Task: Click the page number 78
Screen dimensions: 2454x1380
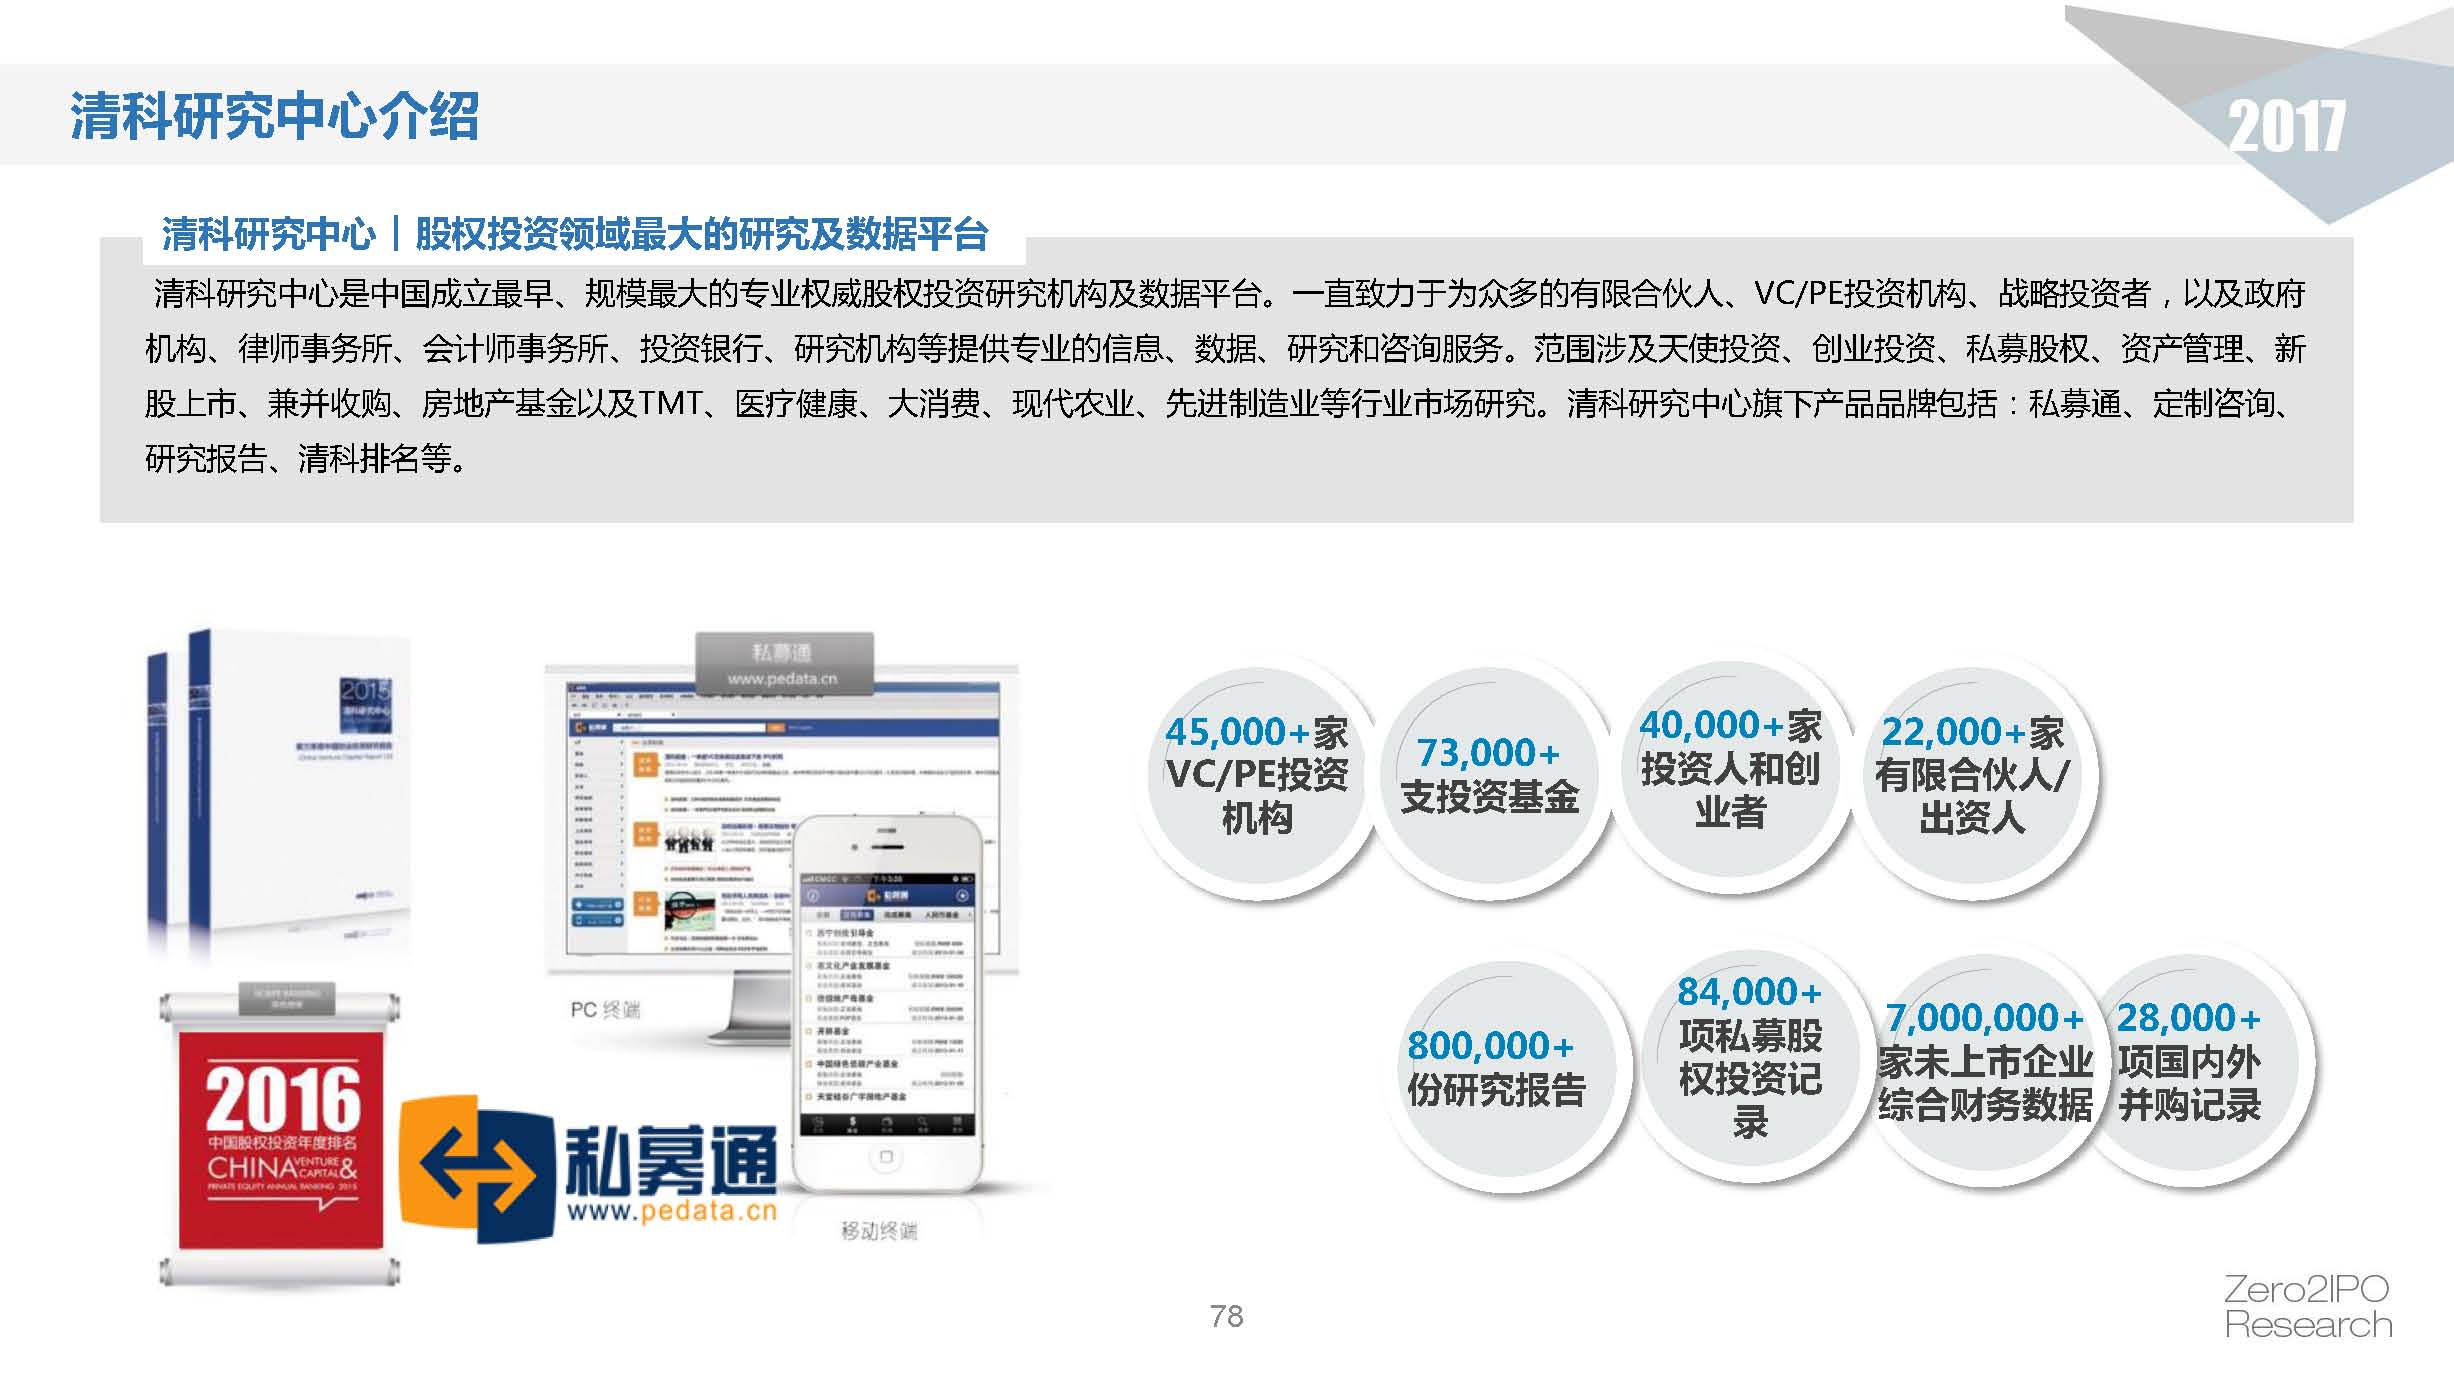Action: click(x=1226, y=1316)
